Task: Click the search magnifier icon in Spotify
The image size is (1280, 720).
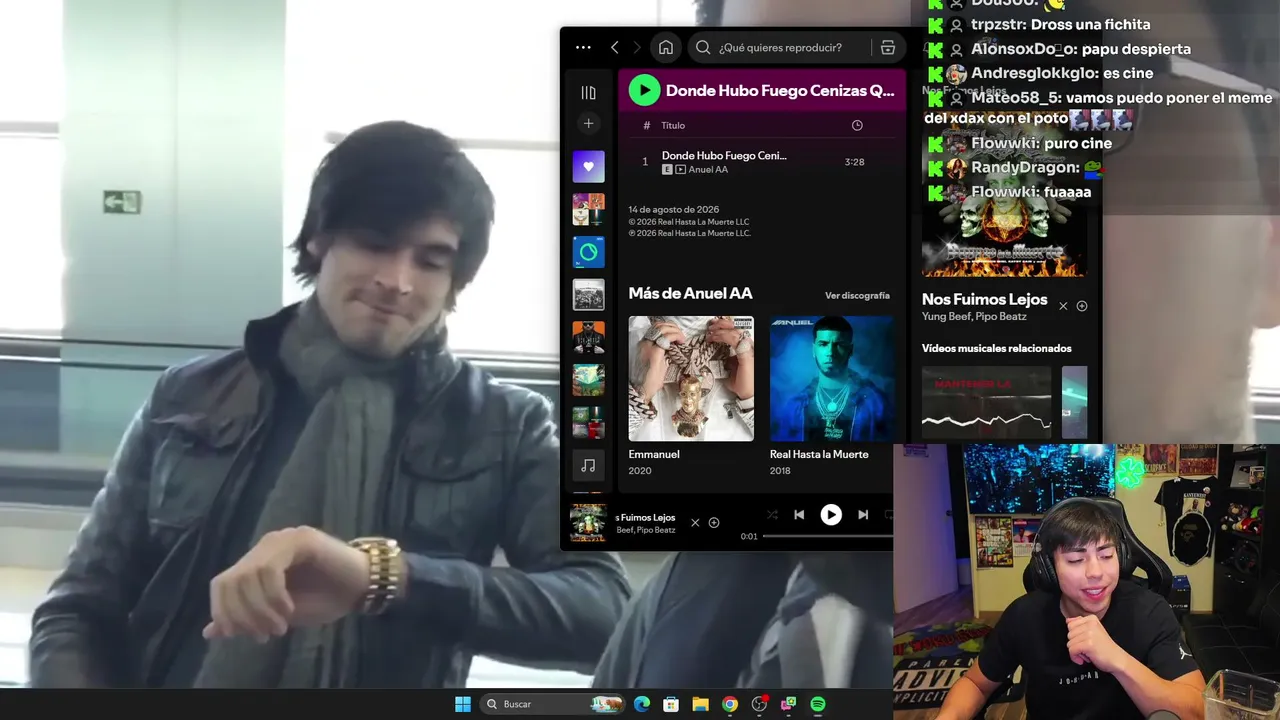Action: pyautogui.click(x=703, y=47)
